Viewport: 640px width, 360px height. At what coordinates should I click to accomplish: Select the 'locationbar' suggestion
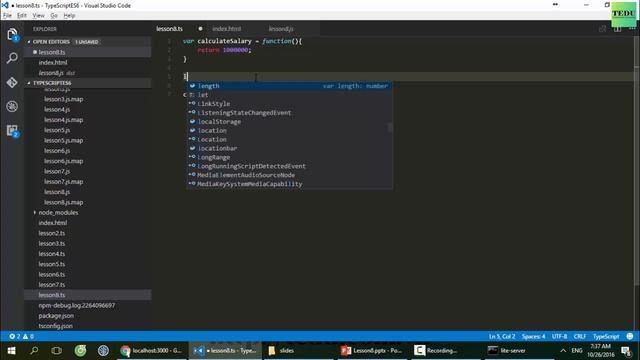click(x=289, y=149)
